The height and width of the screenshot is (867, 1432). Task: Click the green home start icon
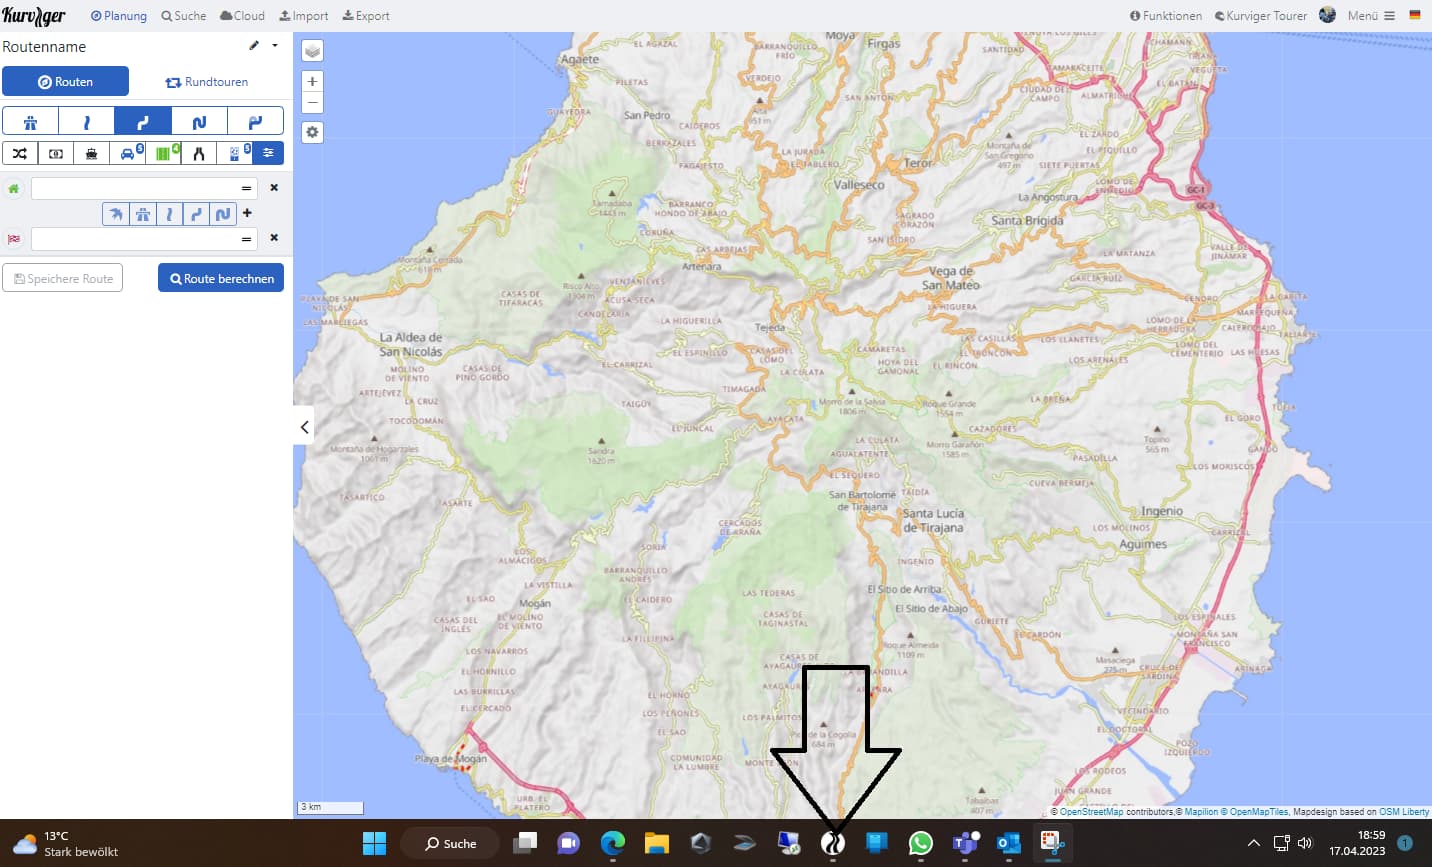(x=14, y=188)
